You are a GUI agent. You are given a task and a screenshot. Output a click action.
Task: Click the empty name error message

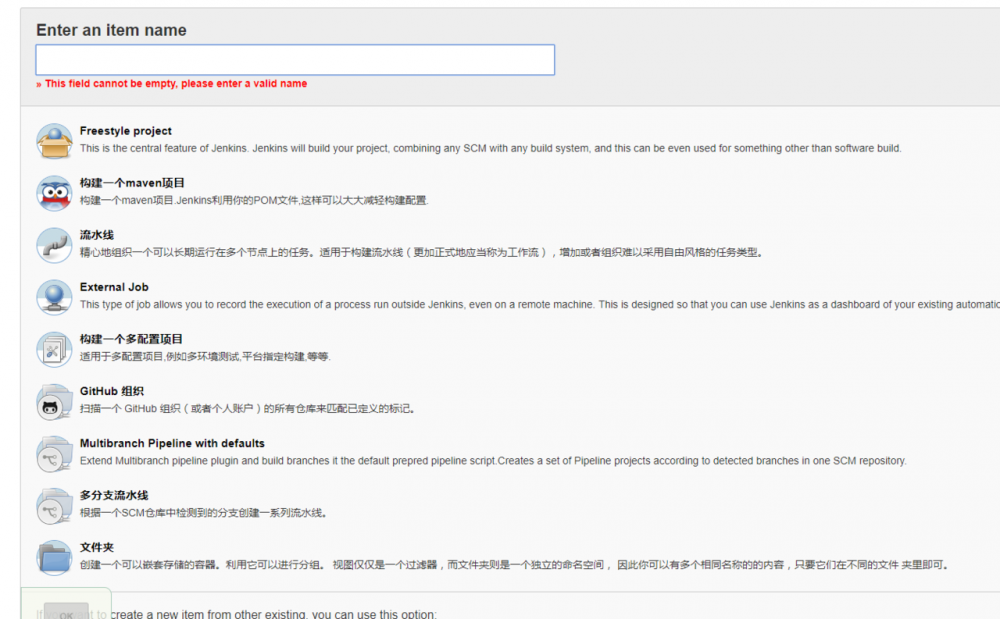pos(172,84)
